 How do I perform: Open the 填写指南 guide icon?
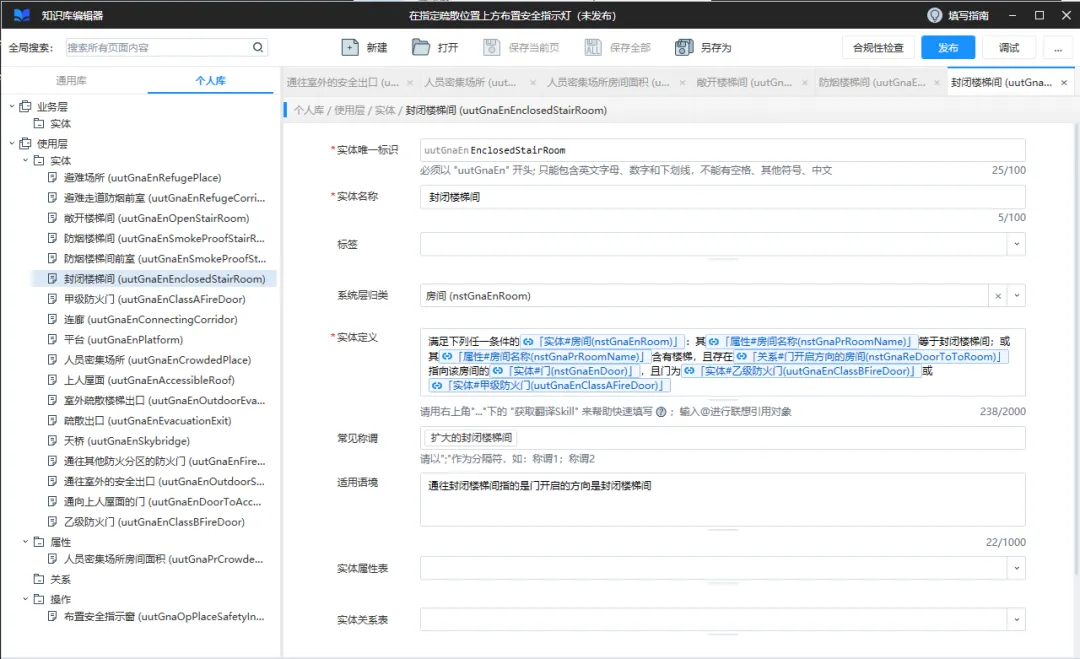pos(935,15)
